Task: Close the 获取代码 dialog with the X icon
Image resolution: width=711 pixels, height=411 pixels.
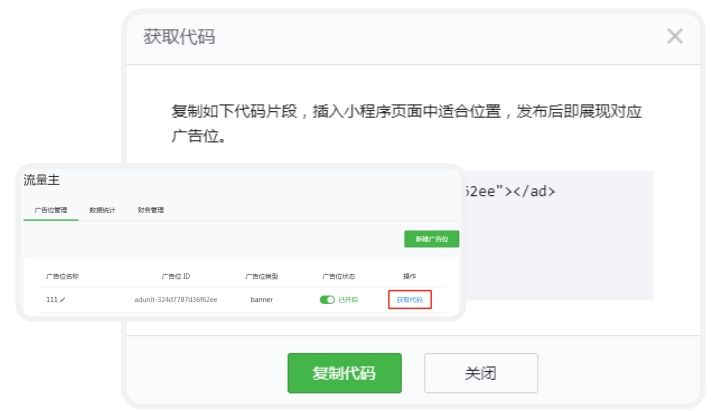Action: pyautogui.click(x=675, y=37)
